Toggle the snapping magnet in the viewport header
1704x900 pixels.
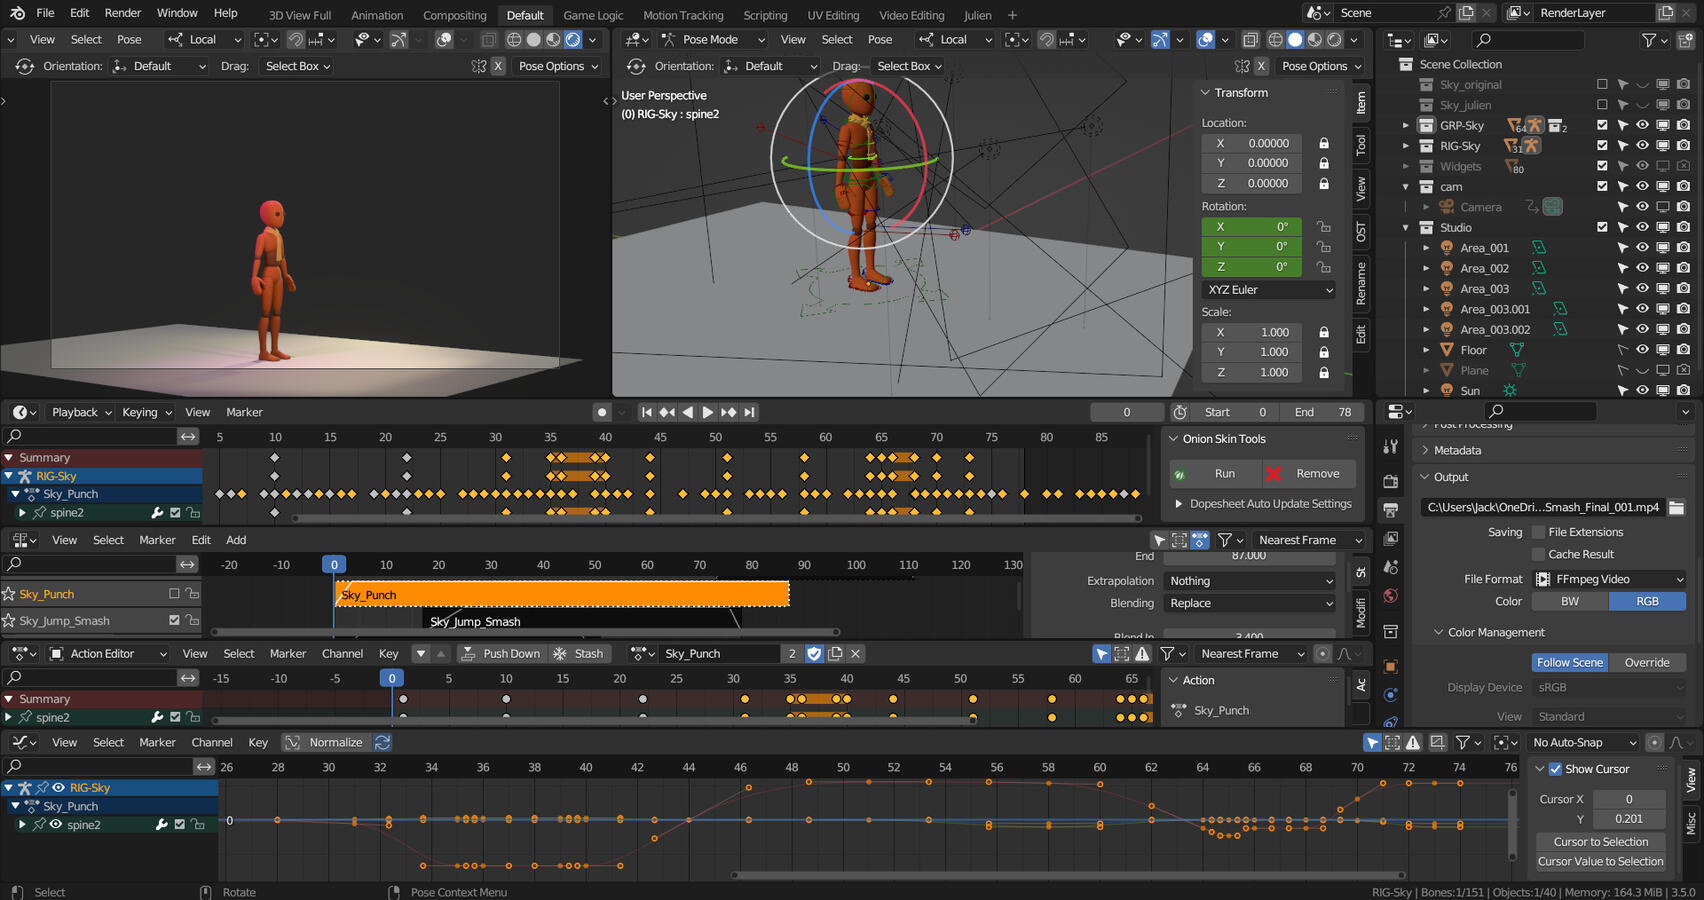296,39
